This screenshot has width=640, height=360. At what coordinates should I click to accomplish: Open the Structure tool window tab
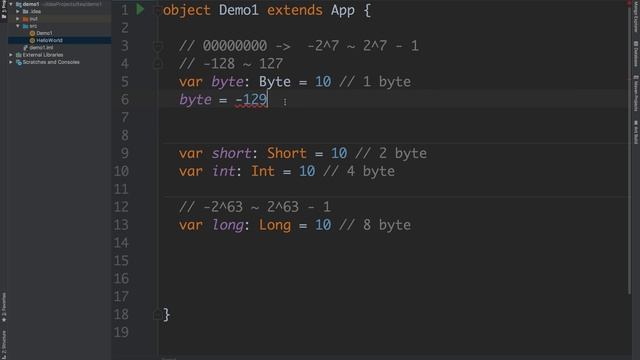tap(4, 345)
